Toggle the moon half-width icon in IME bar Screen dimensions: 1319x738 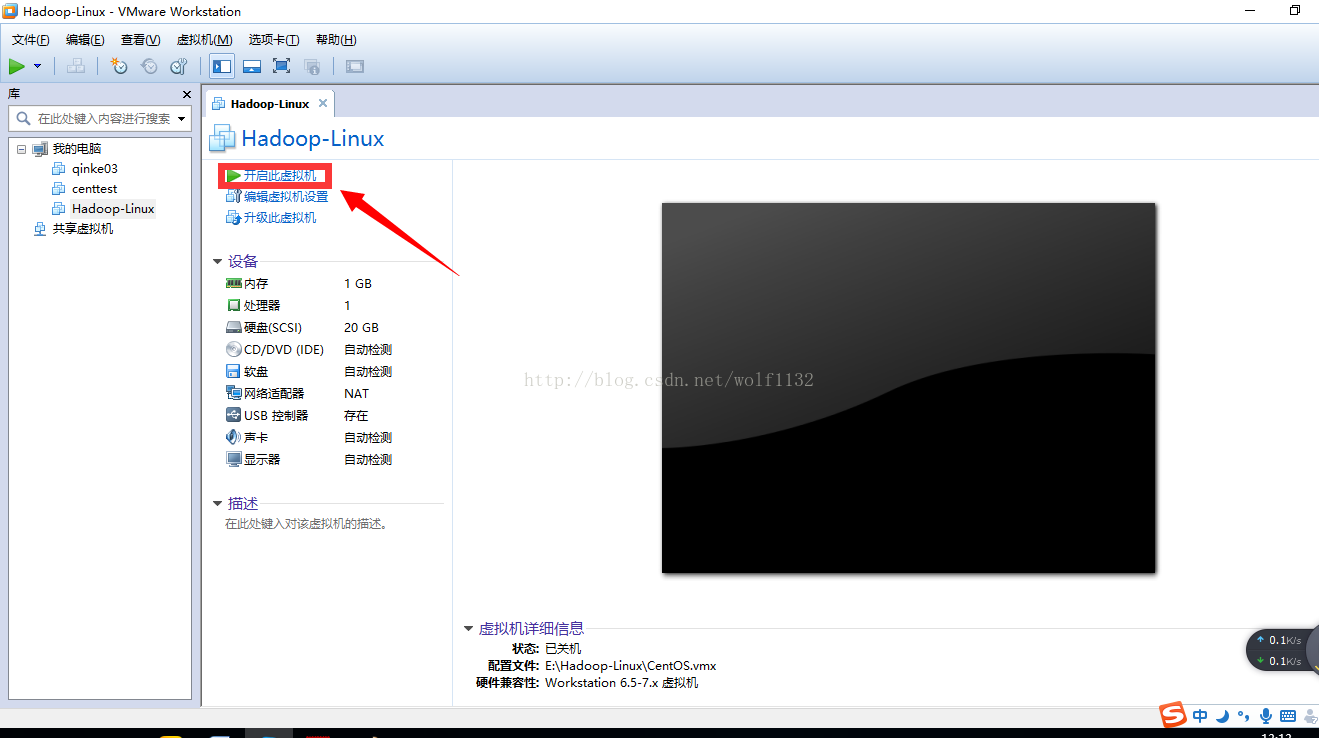tap(1222, 716)
